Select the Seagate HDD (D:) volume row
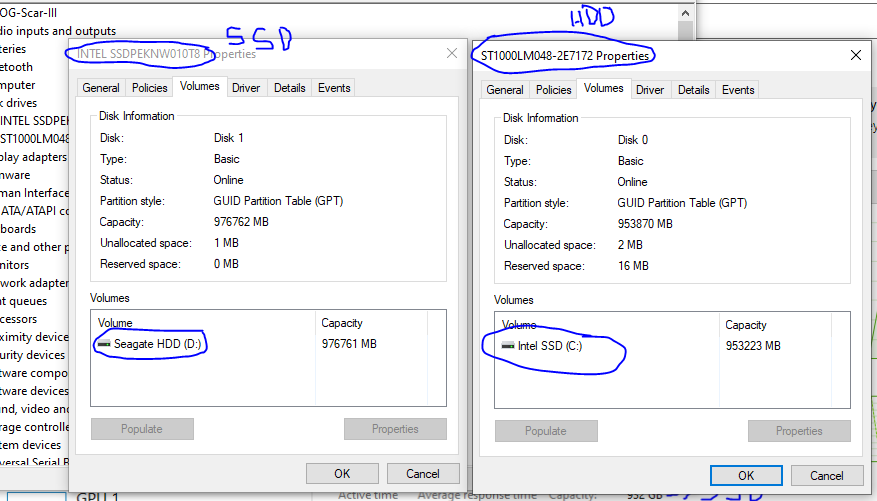Image resolution: width=877 pixels, height=501 pixels. point(259,344)
